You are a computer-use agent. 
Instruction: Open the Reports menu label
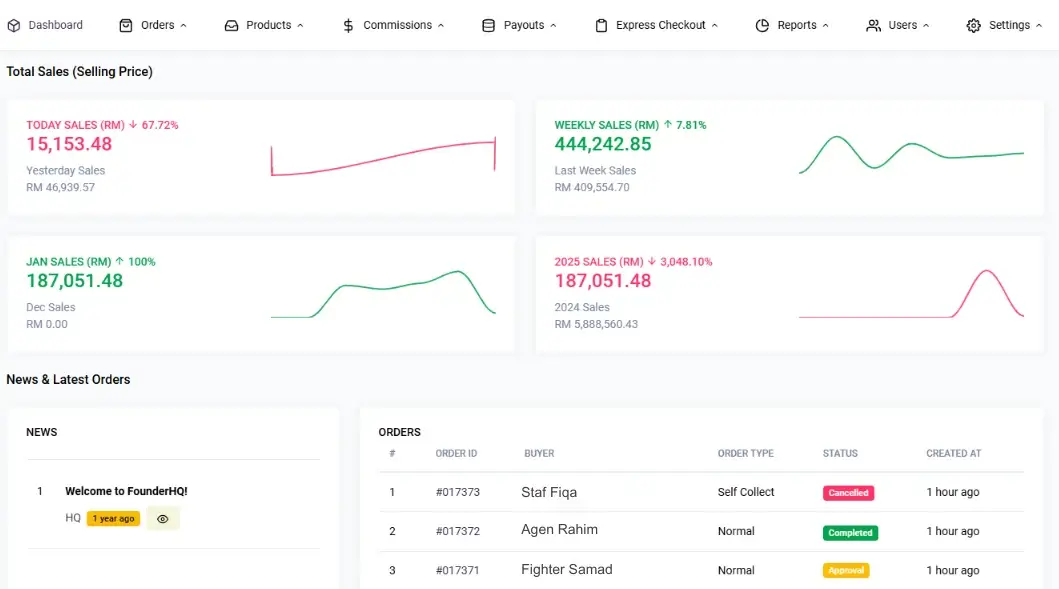coord(797,25)
